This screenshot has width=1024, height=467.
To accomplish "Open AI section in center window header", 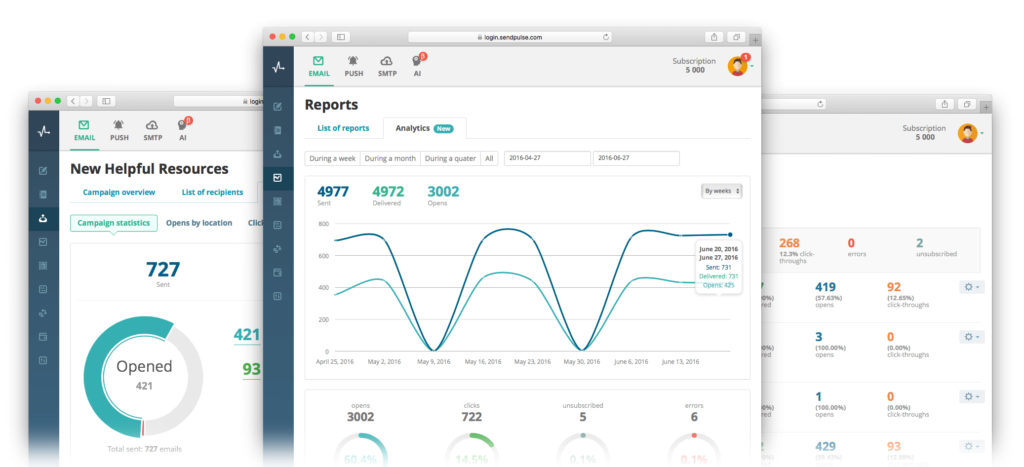I will coord(417,67).
